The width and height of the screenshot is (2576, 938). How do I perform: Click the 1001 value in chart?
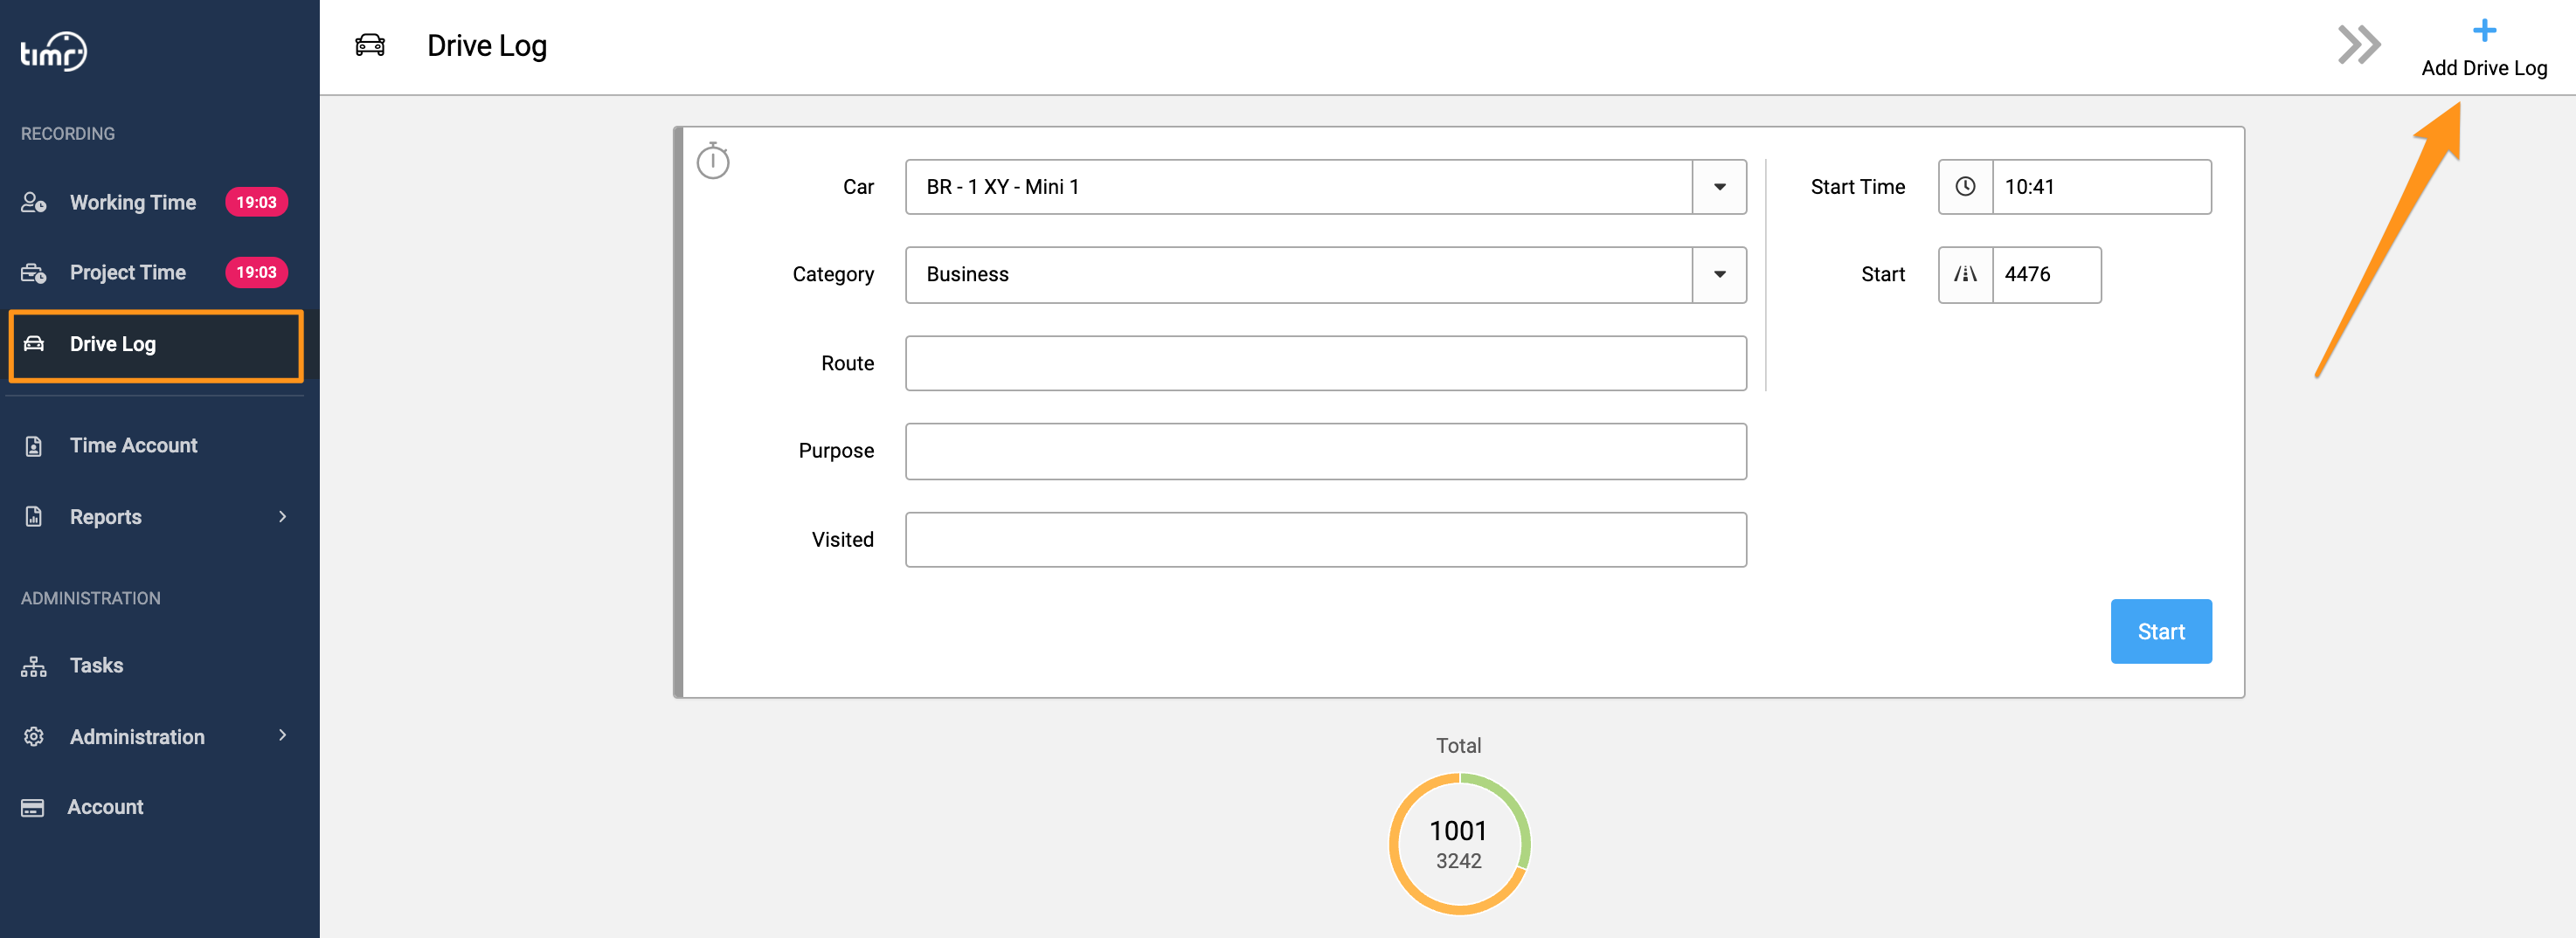(1458, 831)
